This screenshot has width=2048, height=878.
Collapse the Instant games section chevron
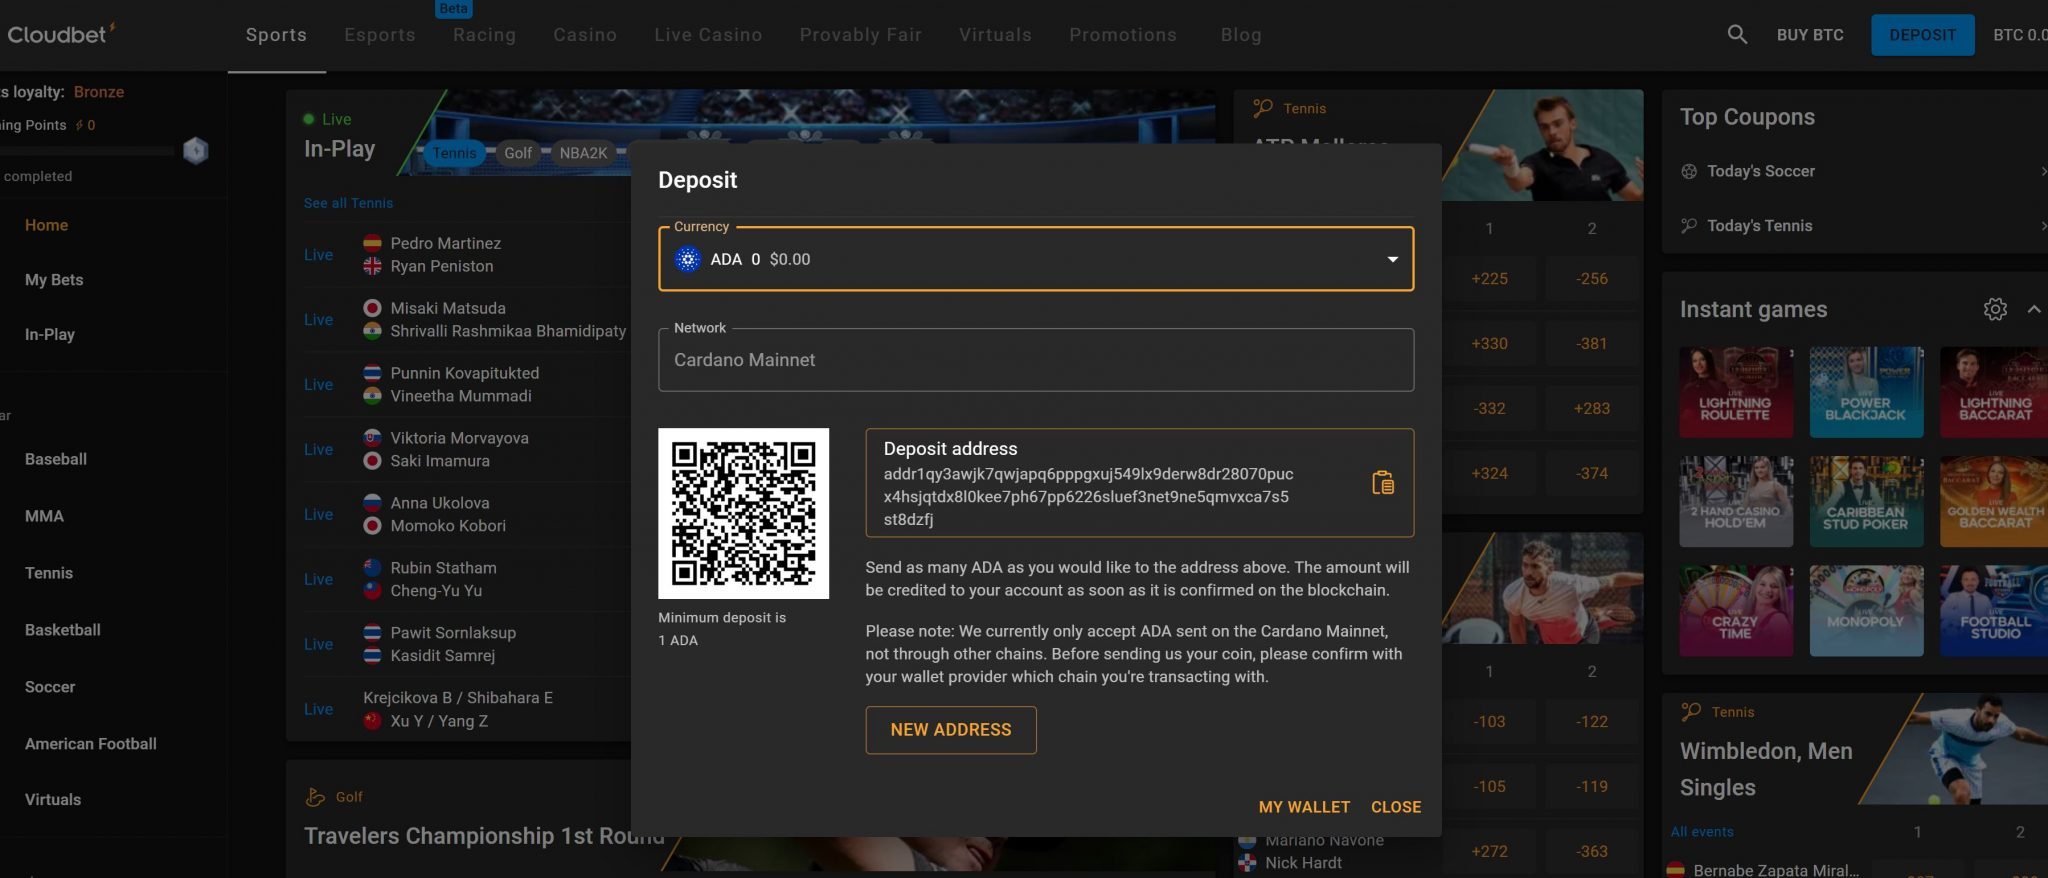pyautogui.click(x=2034, y=309)
